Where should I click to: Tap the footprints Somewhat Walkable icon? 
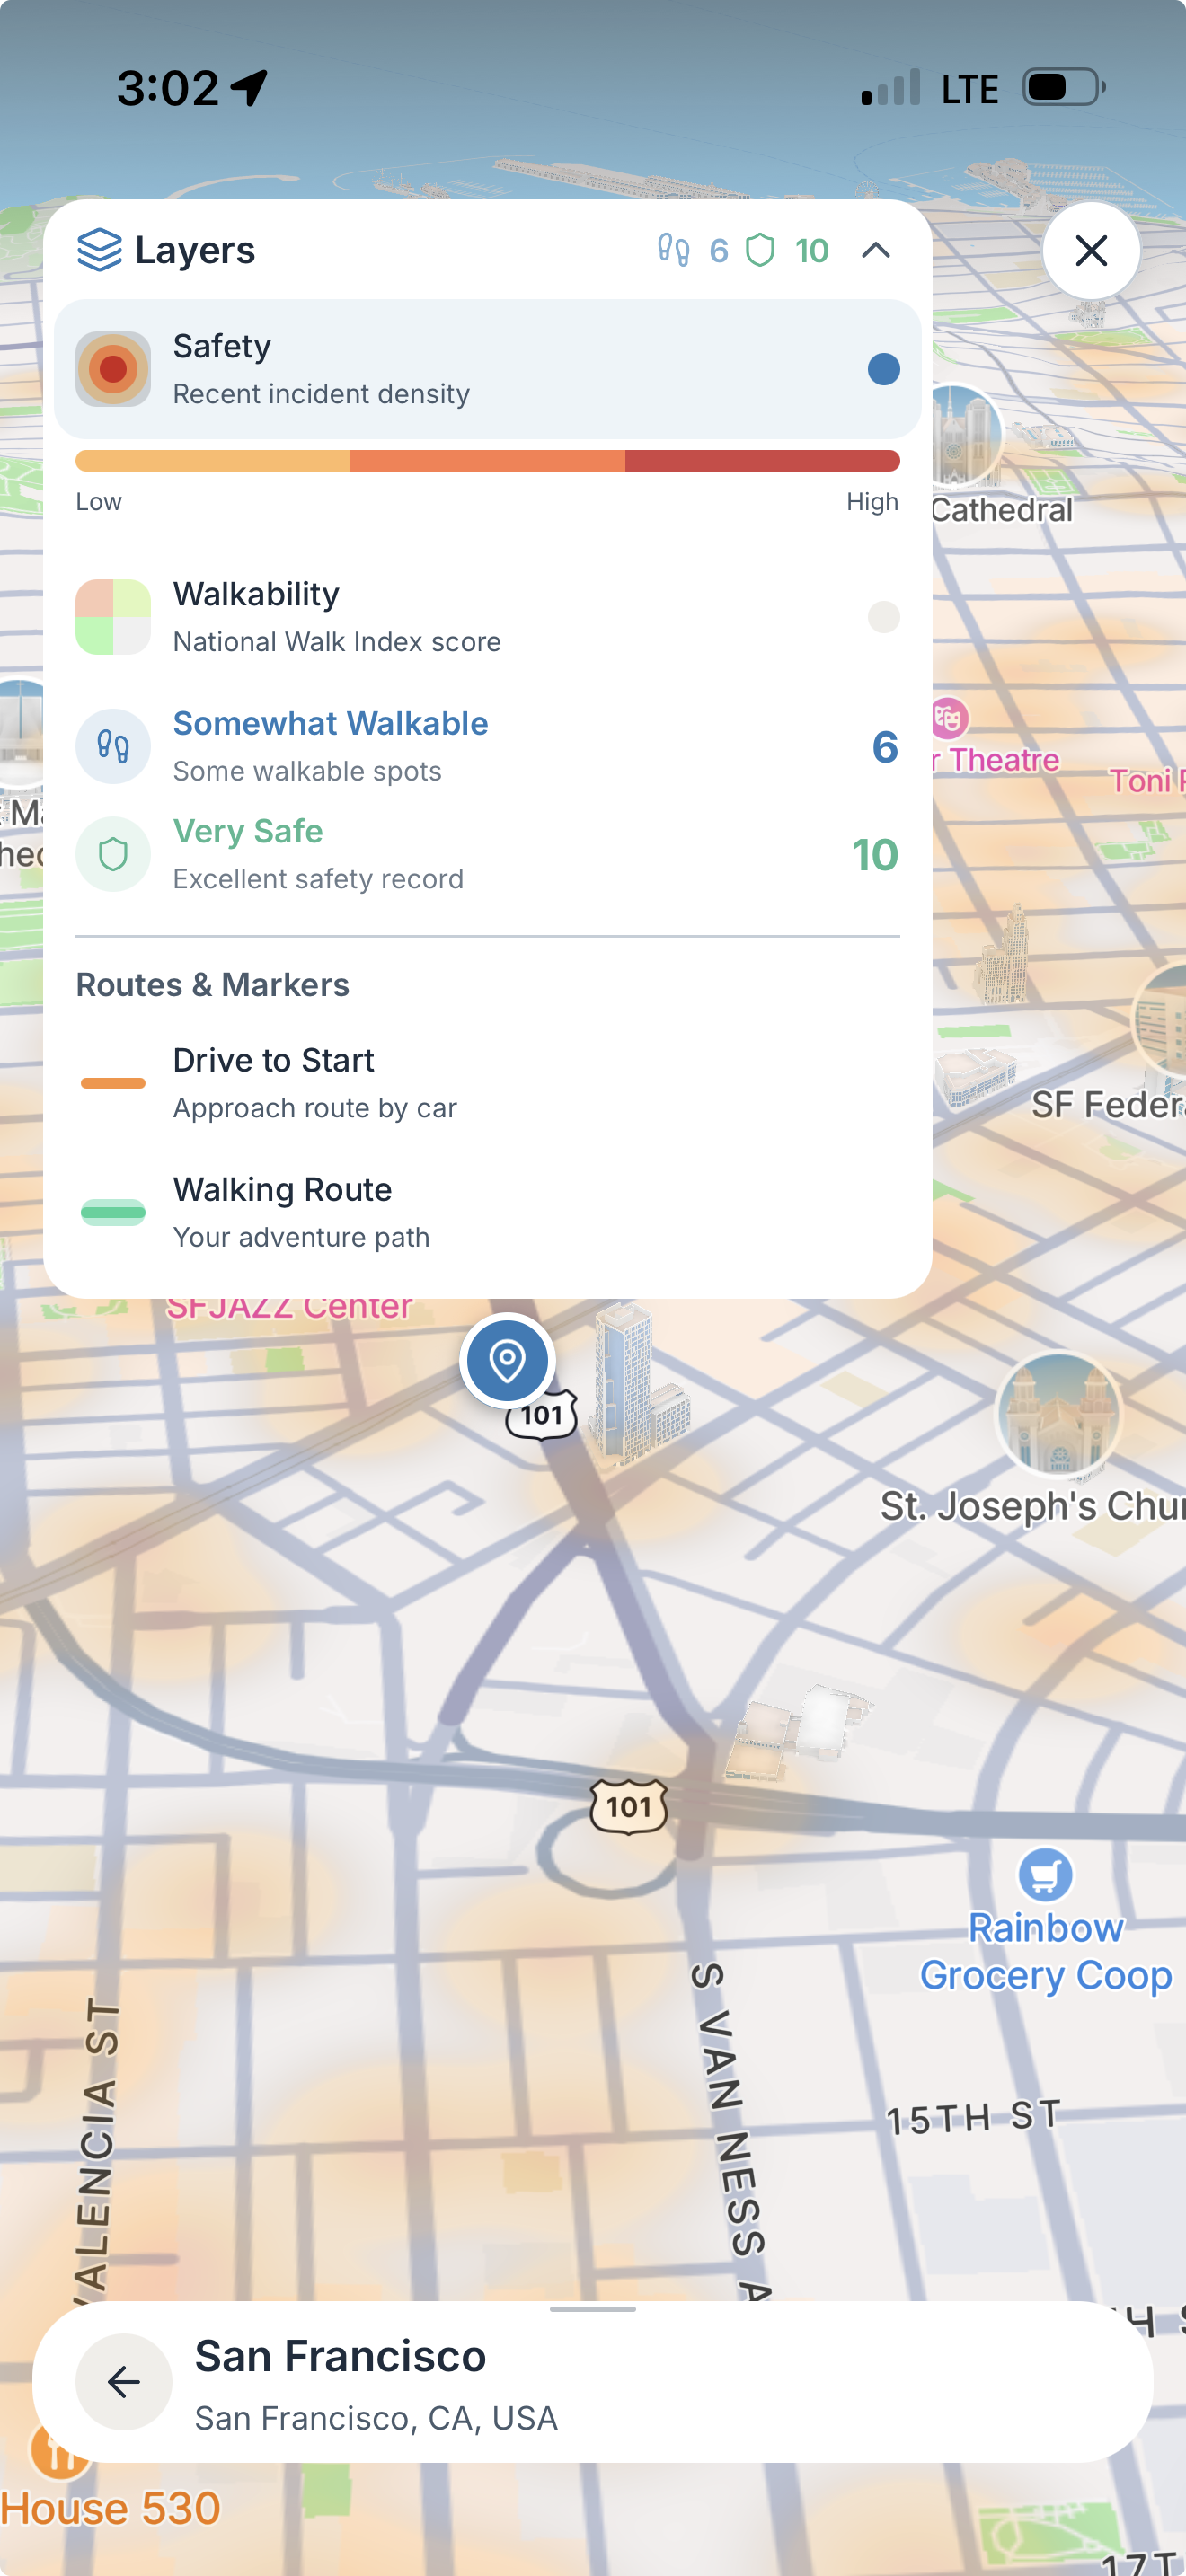click(113, 746)
